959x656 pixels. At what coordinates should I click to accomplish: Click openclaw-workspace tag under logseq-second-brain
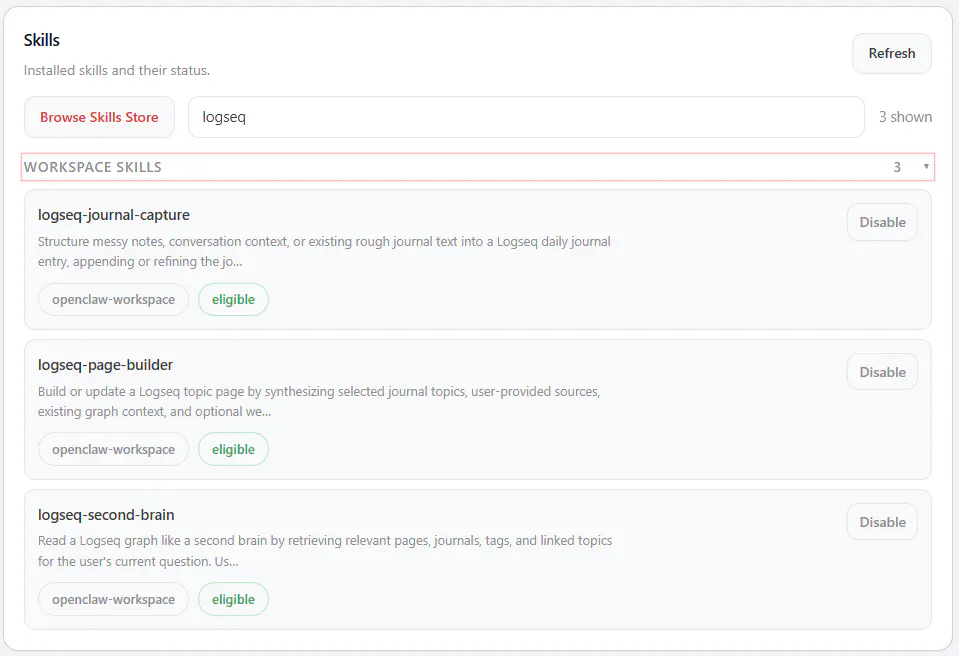[x=113, y=599]
